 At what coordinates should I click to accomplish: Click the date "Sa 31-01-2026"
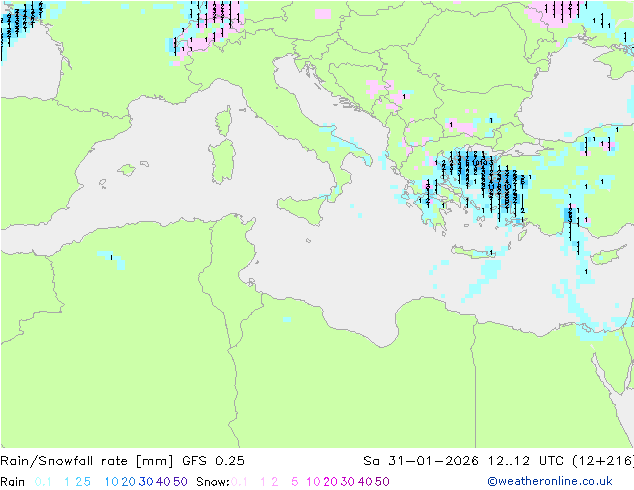tap(421, 461)
